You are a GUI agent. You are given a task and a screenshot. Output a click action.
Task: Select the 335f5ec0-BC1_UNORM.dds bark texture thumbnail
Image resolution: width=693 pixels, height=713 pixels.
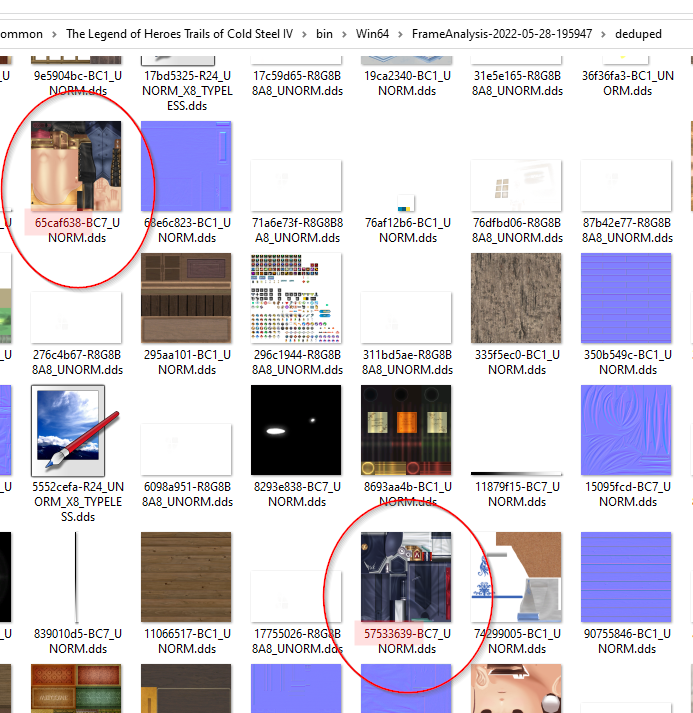click(516, 298)
